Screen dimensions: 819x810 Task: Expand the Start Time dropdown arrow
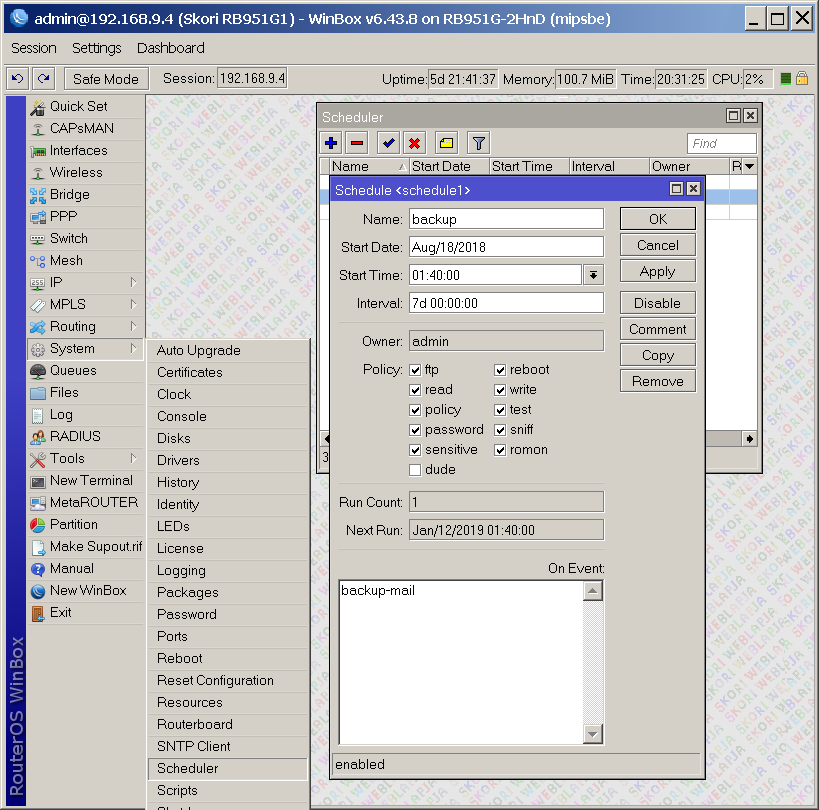tap(593, 275)
